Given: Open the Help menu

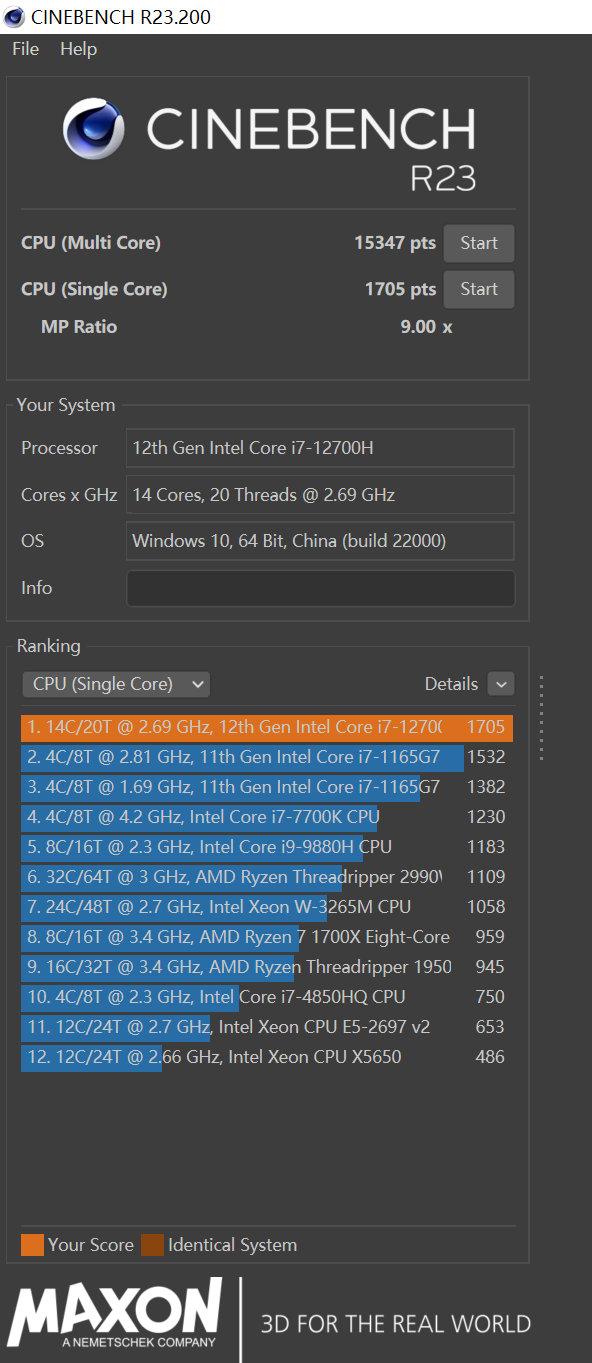Looking at the screenshot, I should [x=78, y=49].
